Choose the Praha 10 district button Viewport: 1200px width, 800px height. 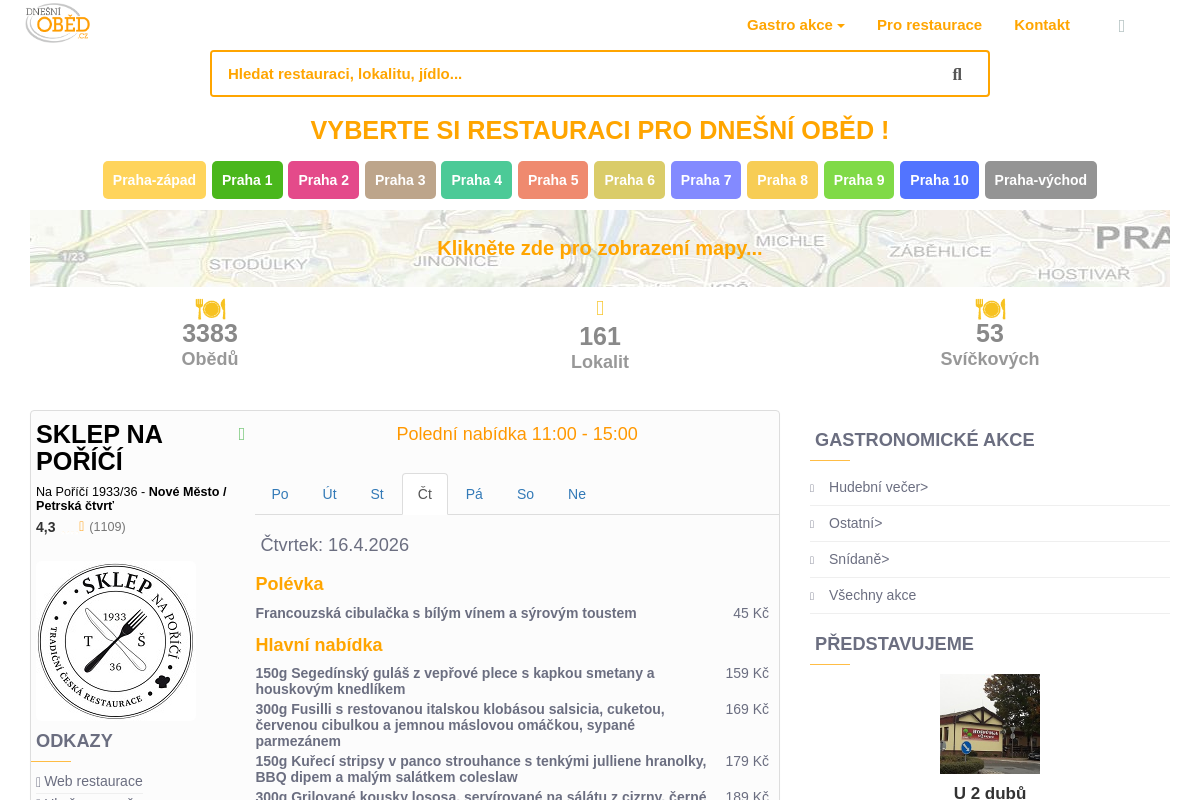coord(939,180)
